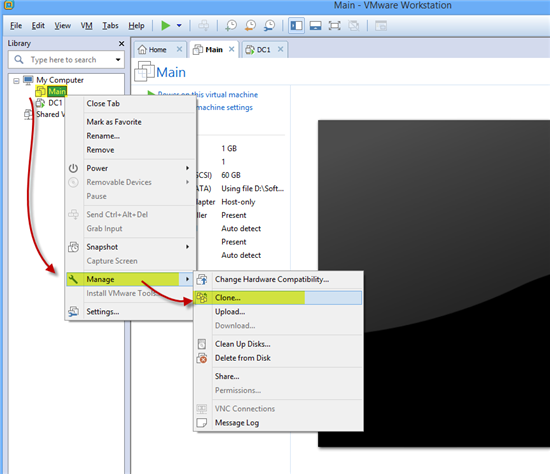The image size is (550, 474).
Task: Choose Clean Up Disks in the submenu
Action: click(278, 344)
